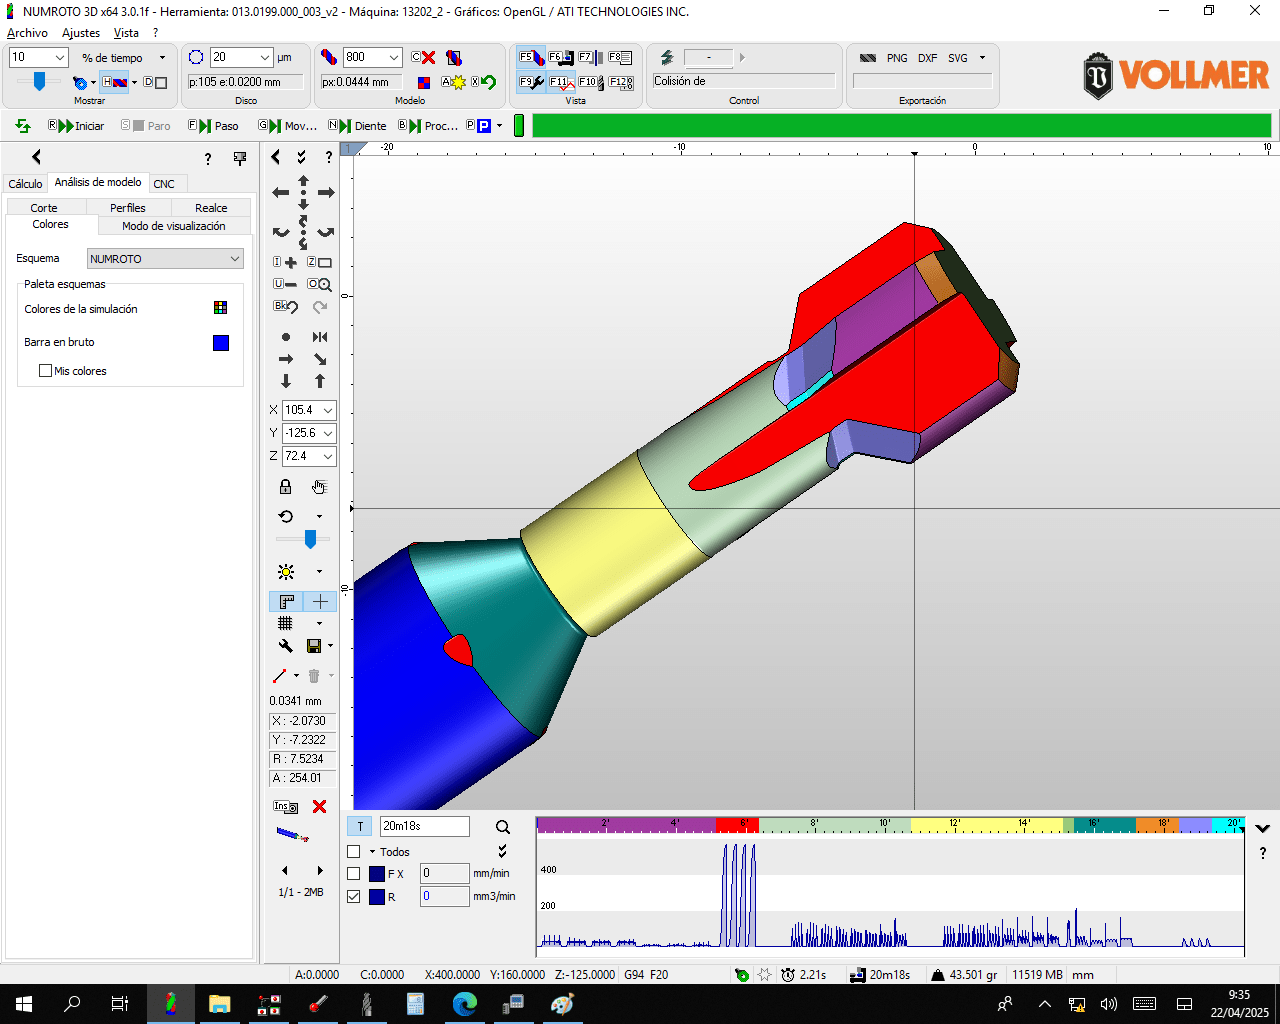1280x1024 pixels.
Task: Click the view lock padlock icon
Action: tap(285, 487)
